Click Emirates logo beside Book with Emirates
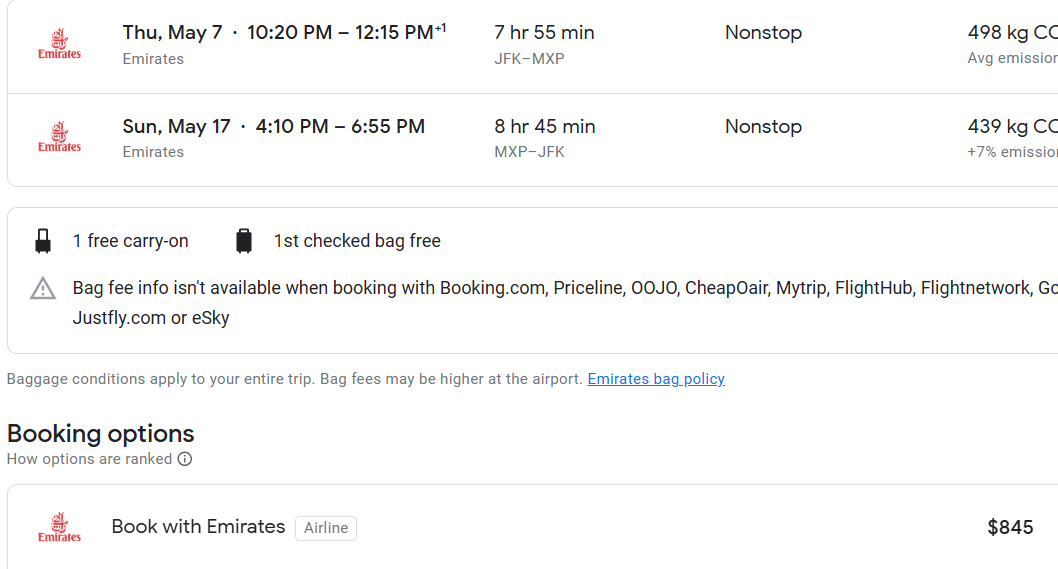 click(59, 527)
